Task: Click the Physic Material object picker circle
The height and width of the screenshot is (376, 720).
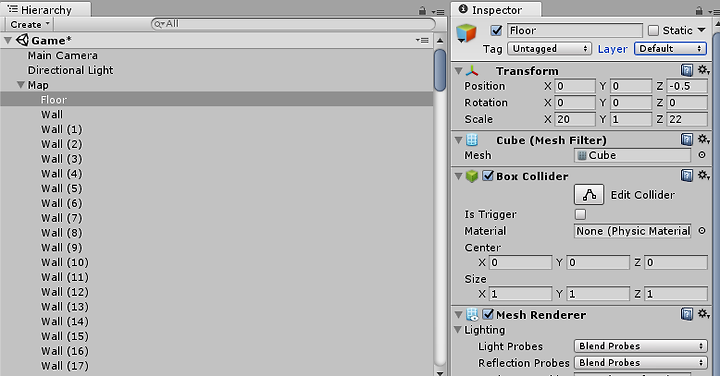Action: click(x=702, y=231)
